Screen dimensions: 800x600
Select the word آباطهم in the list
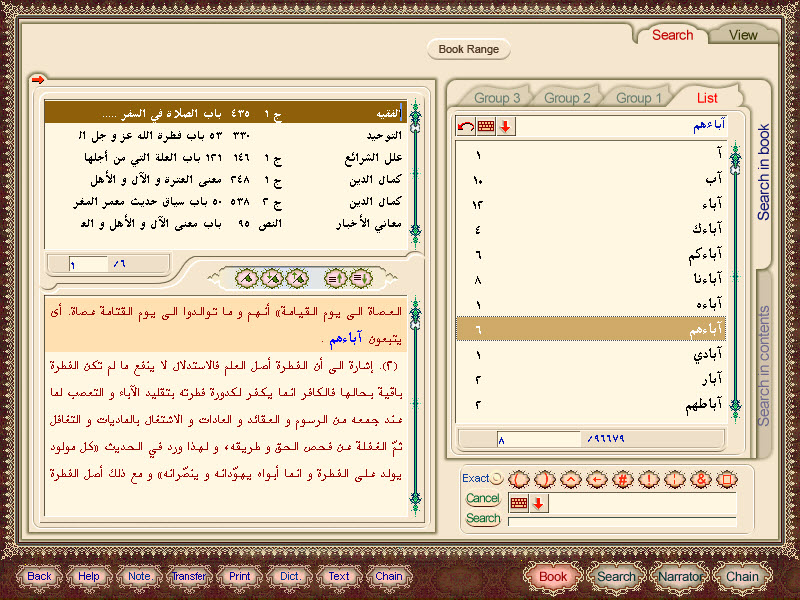590,404
